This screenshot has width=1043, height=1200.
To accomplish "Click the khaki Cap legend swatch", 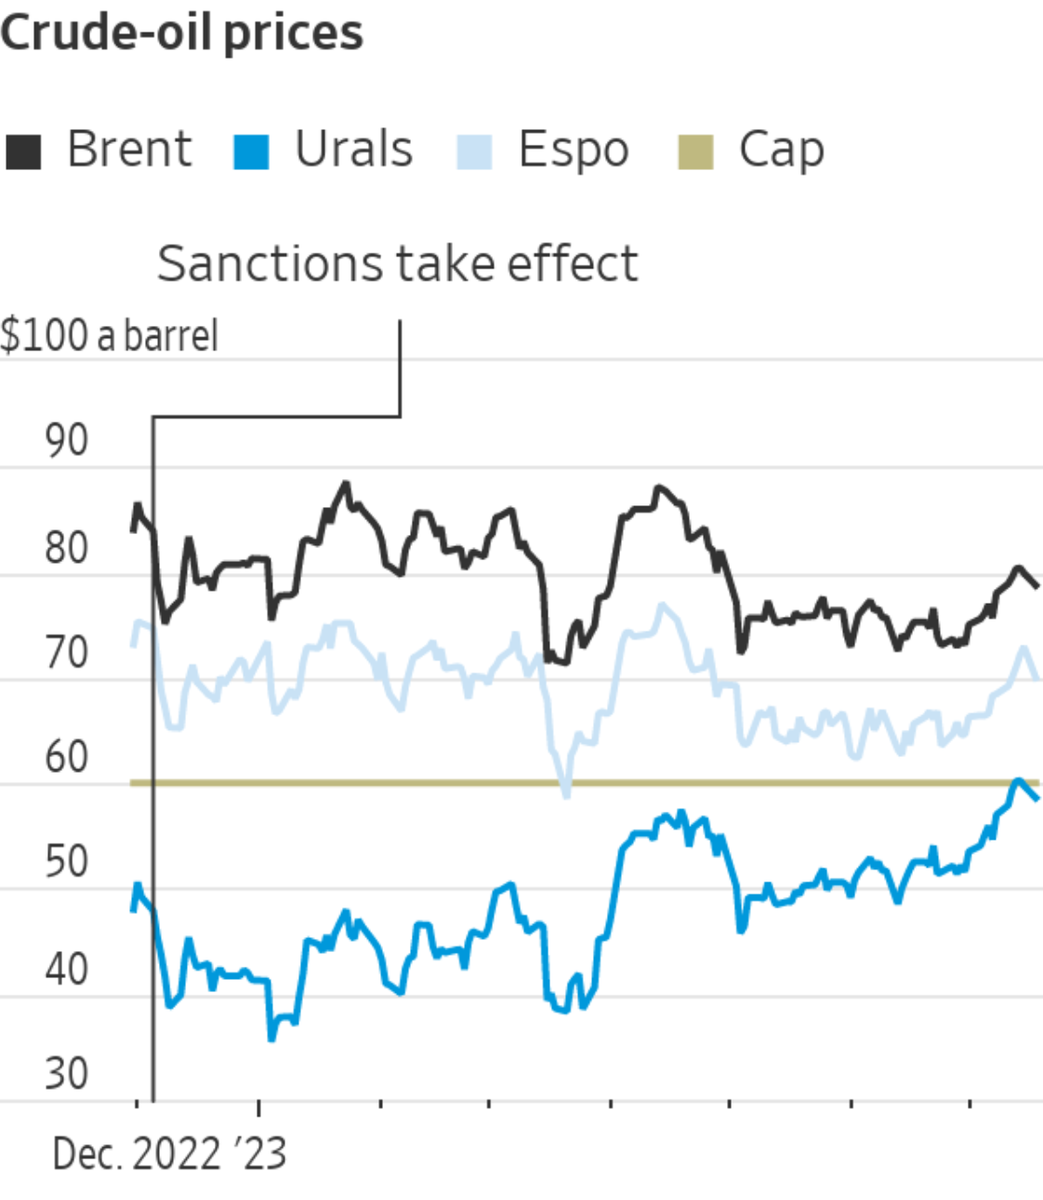I will point(696,153).
